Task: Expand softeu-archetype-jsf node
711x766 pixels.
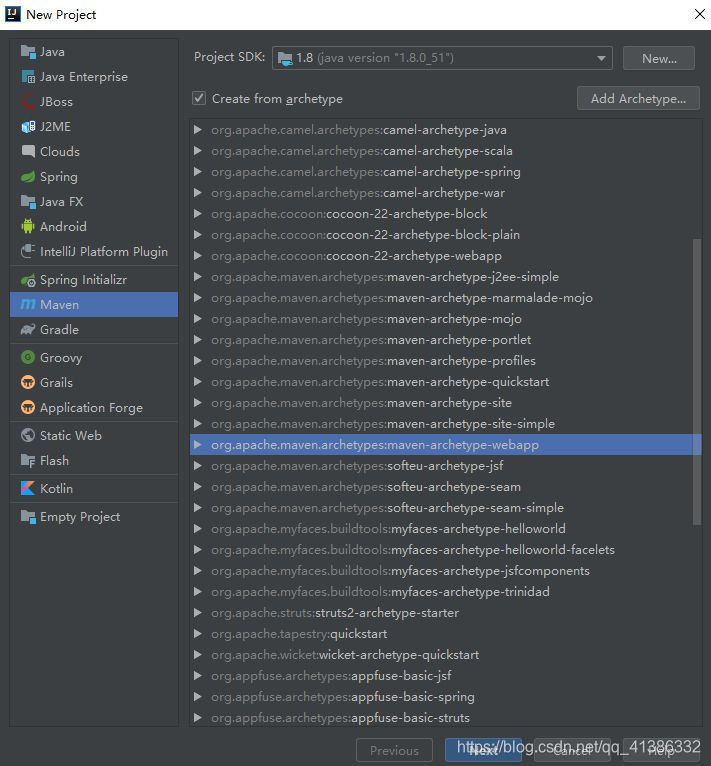Action: tap(198, 466)
